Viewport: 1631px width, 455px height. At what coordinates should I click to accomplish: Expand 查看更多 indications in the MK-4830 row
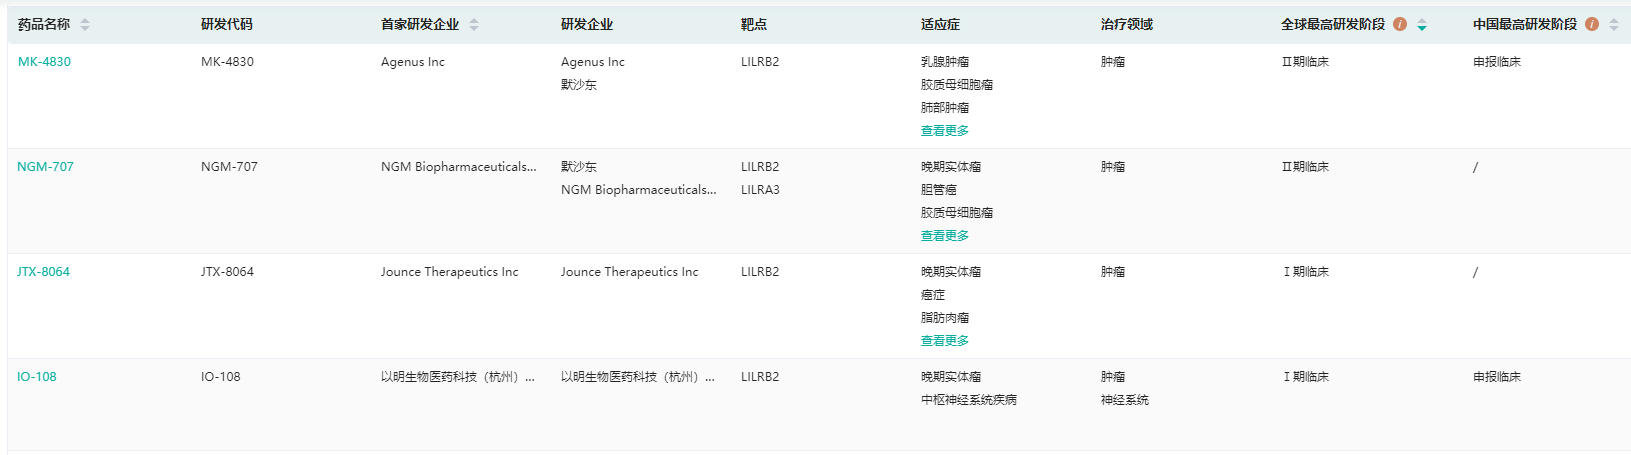click(x=945, y=131)
